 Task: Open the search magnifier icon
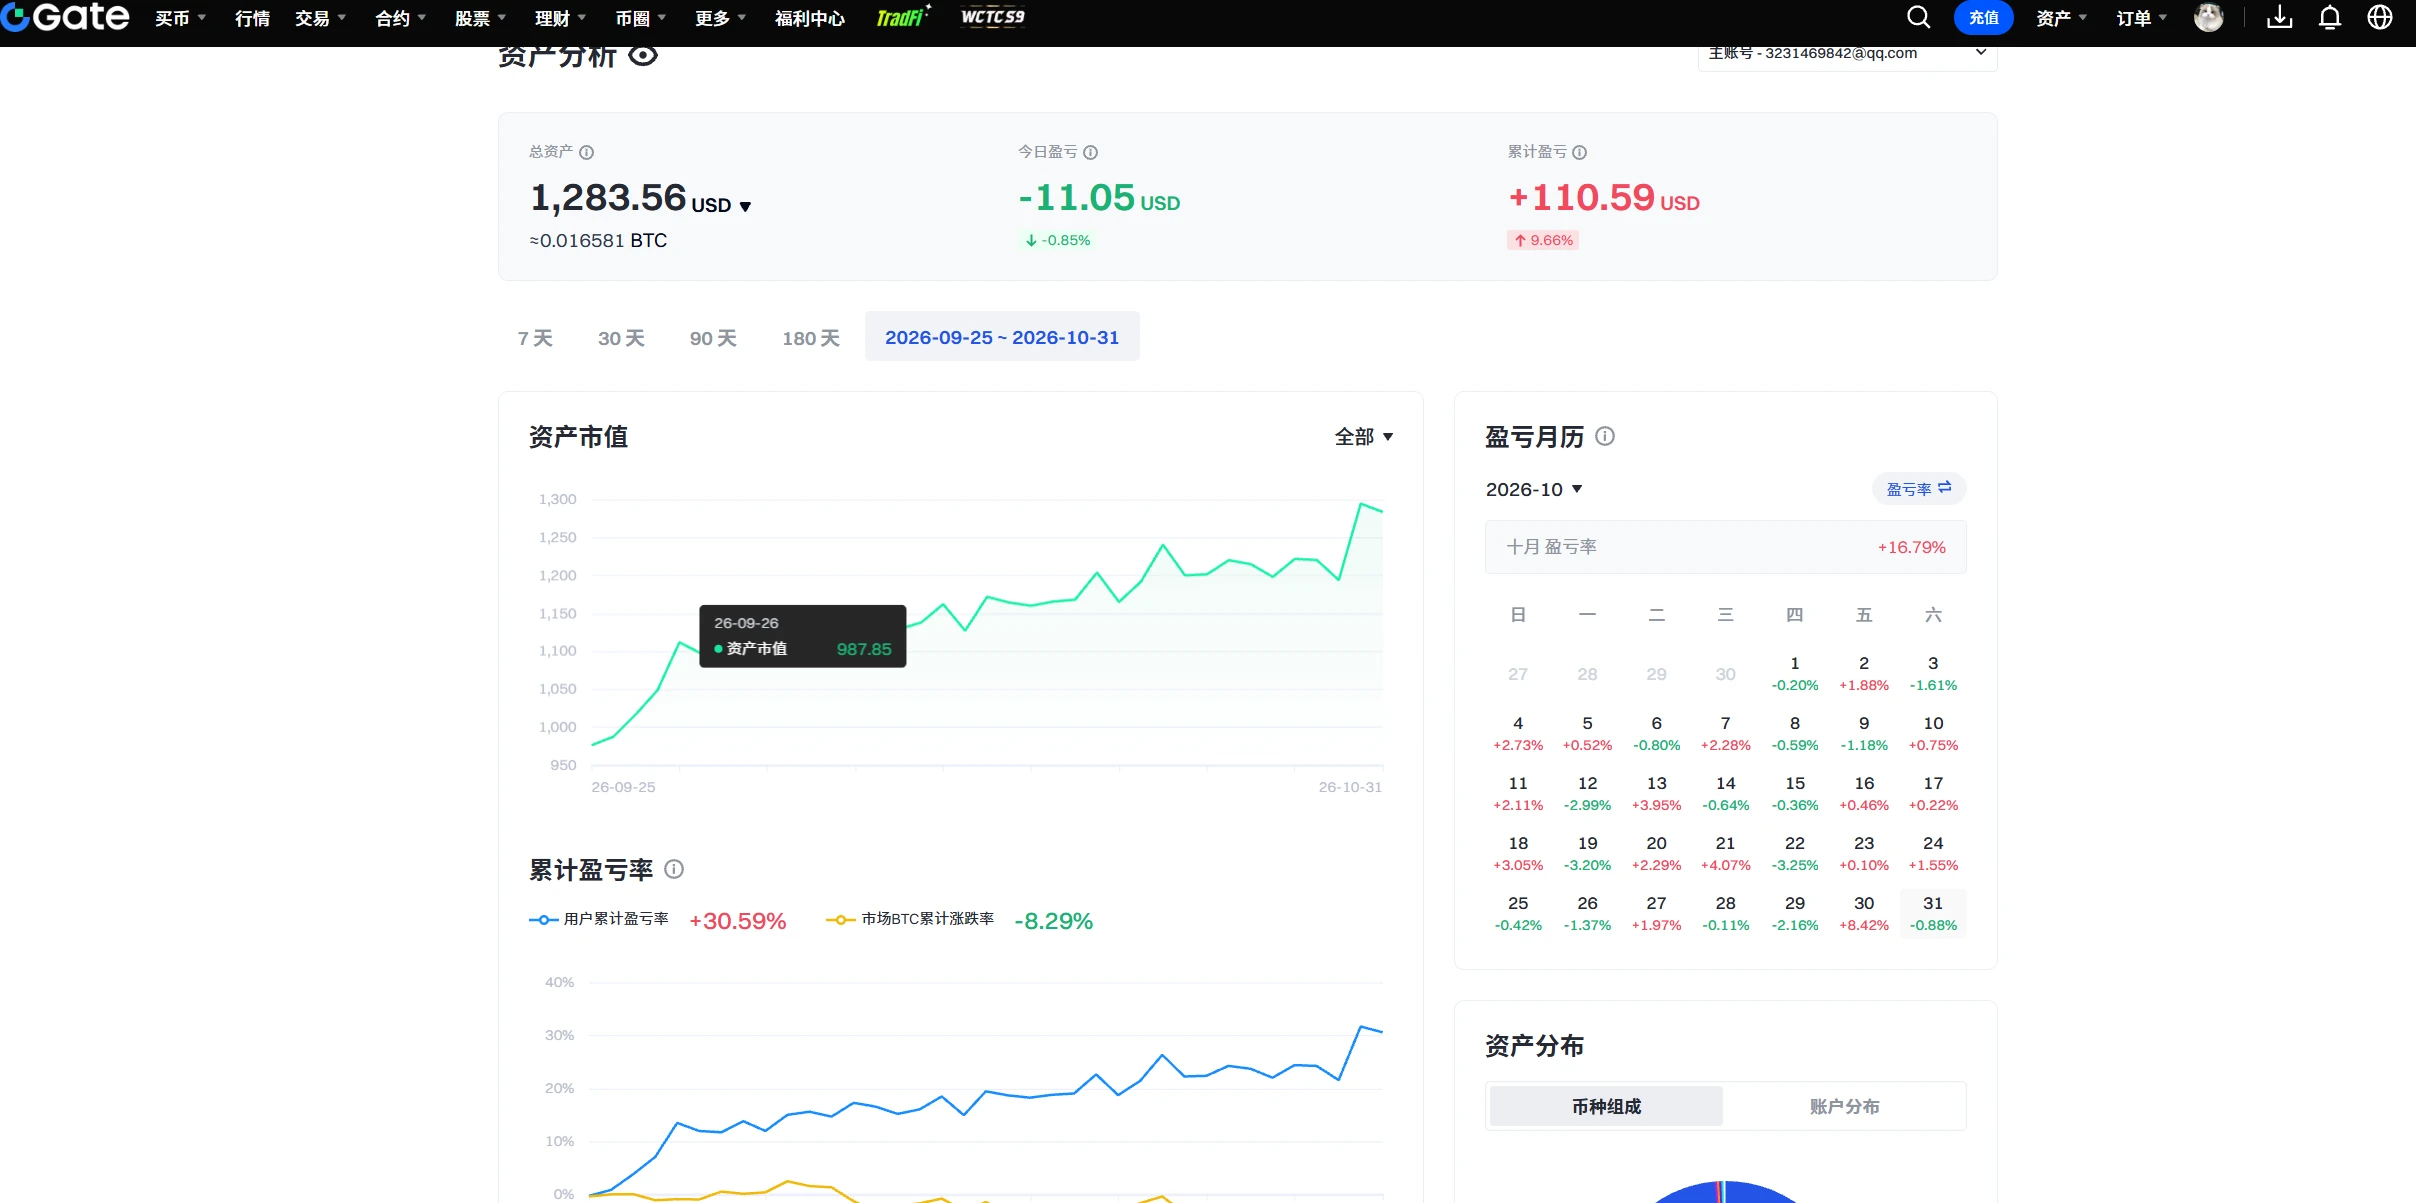click(x=1918, y=17)
